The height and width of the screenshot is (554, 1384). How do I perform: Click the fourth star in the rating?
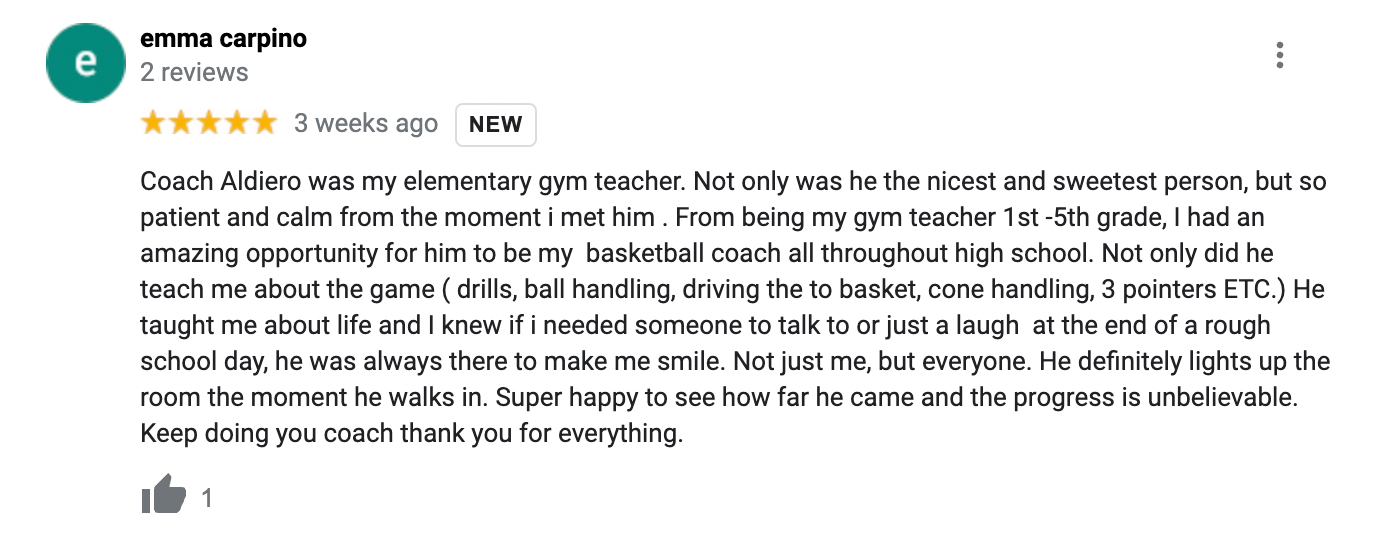236,124
